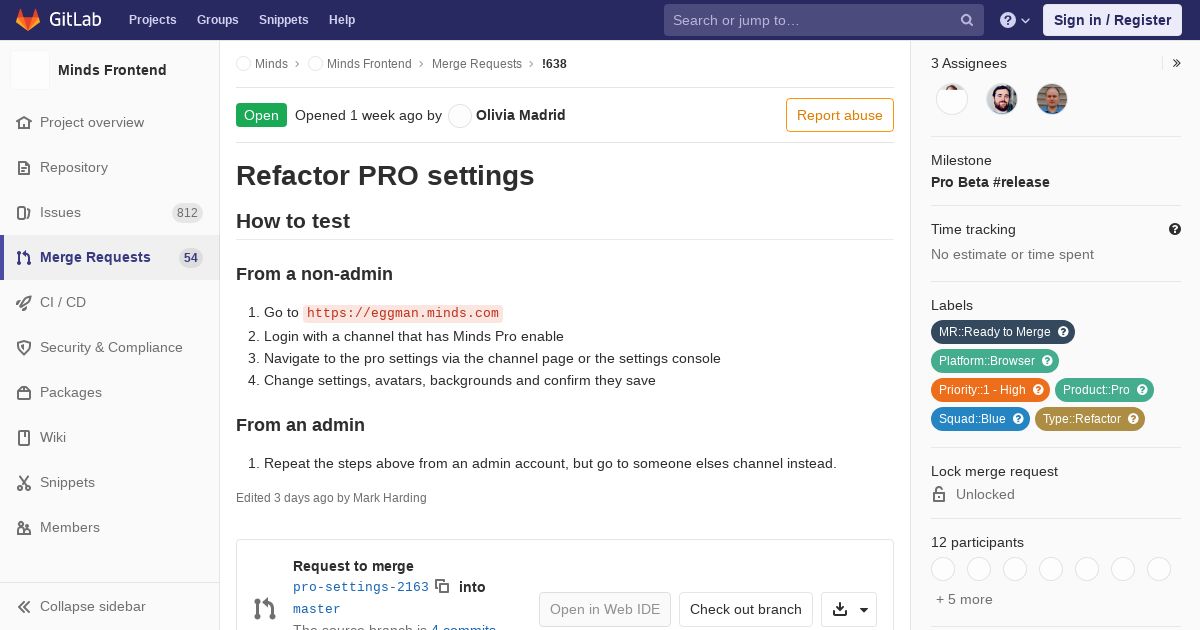
Task: Open the Snippets top menu
Action: click(283, 20)
